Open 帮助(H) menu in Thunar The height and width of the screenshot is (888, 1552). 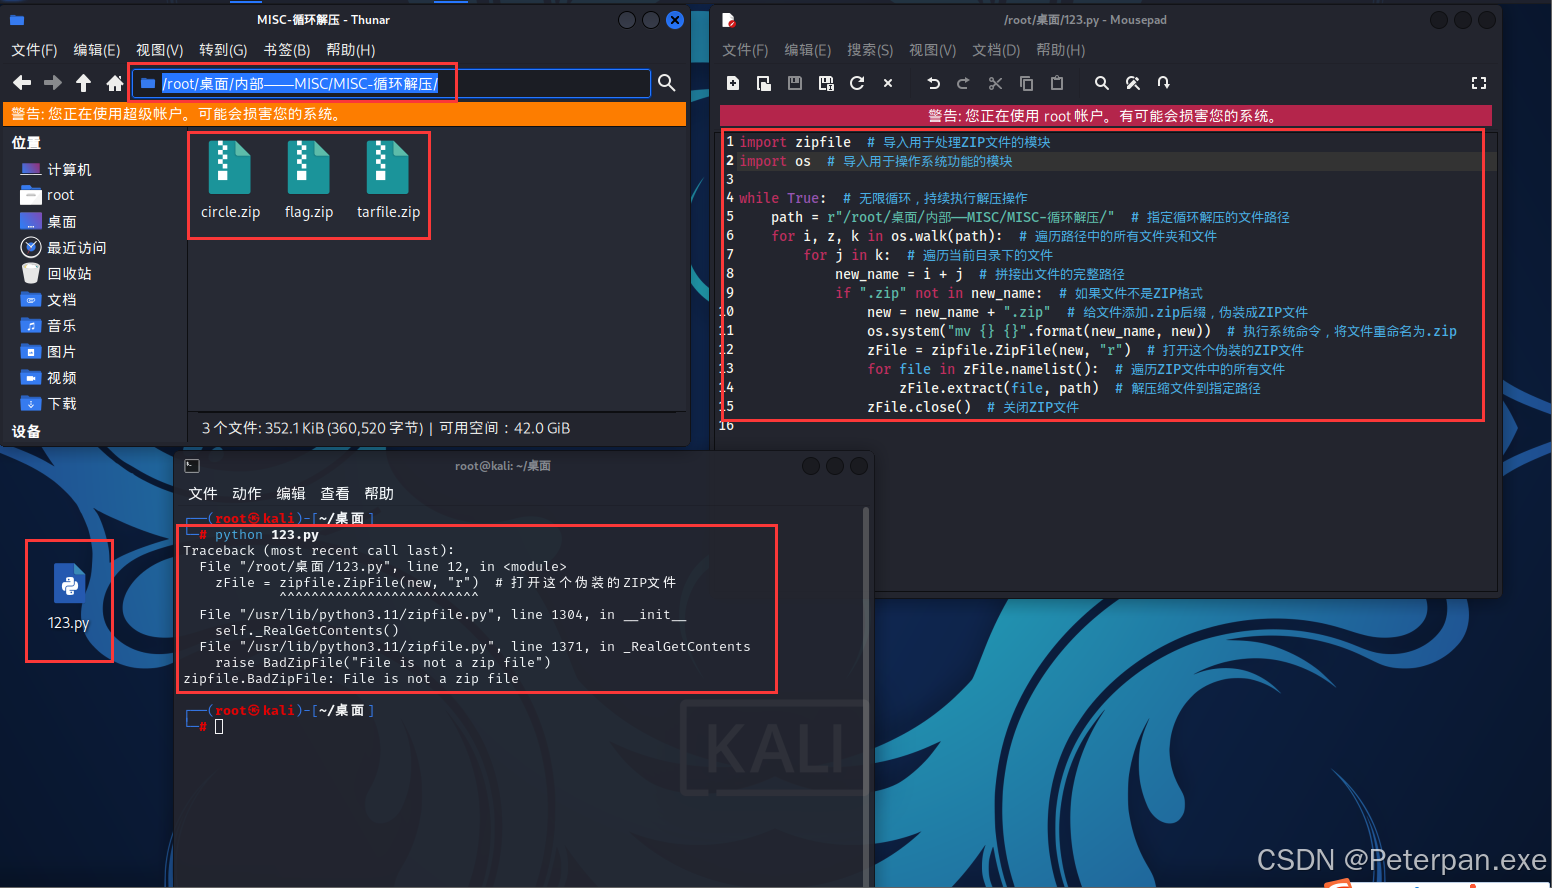click(x=351, y=50)
